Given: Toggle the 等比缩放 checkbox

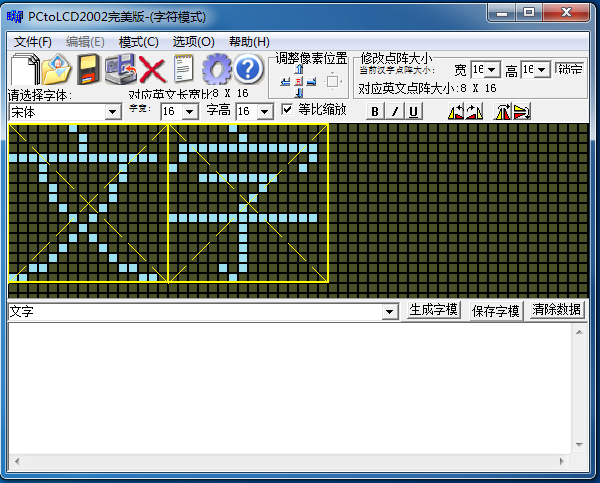Looking at the screenshot, I should coord(287,109).
